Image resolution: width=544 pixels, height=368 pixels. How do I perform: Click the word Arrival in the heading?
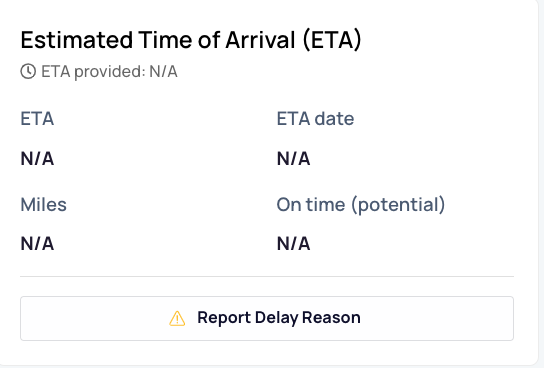pyautogui.click(x=261, y=40)
